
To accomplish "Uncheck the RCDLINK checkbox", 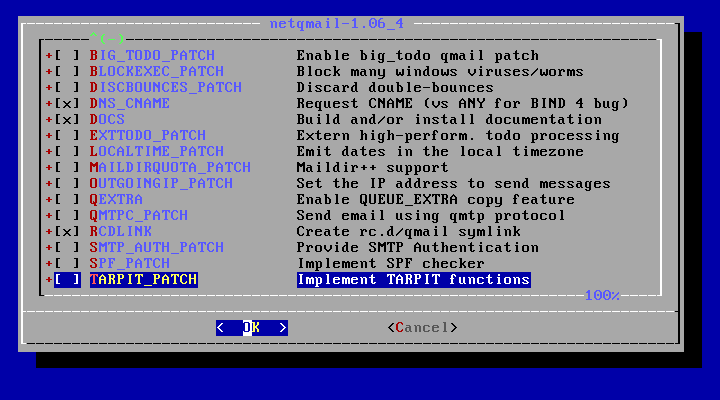I will click(x=67, y=231).
